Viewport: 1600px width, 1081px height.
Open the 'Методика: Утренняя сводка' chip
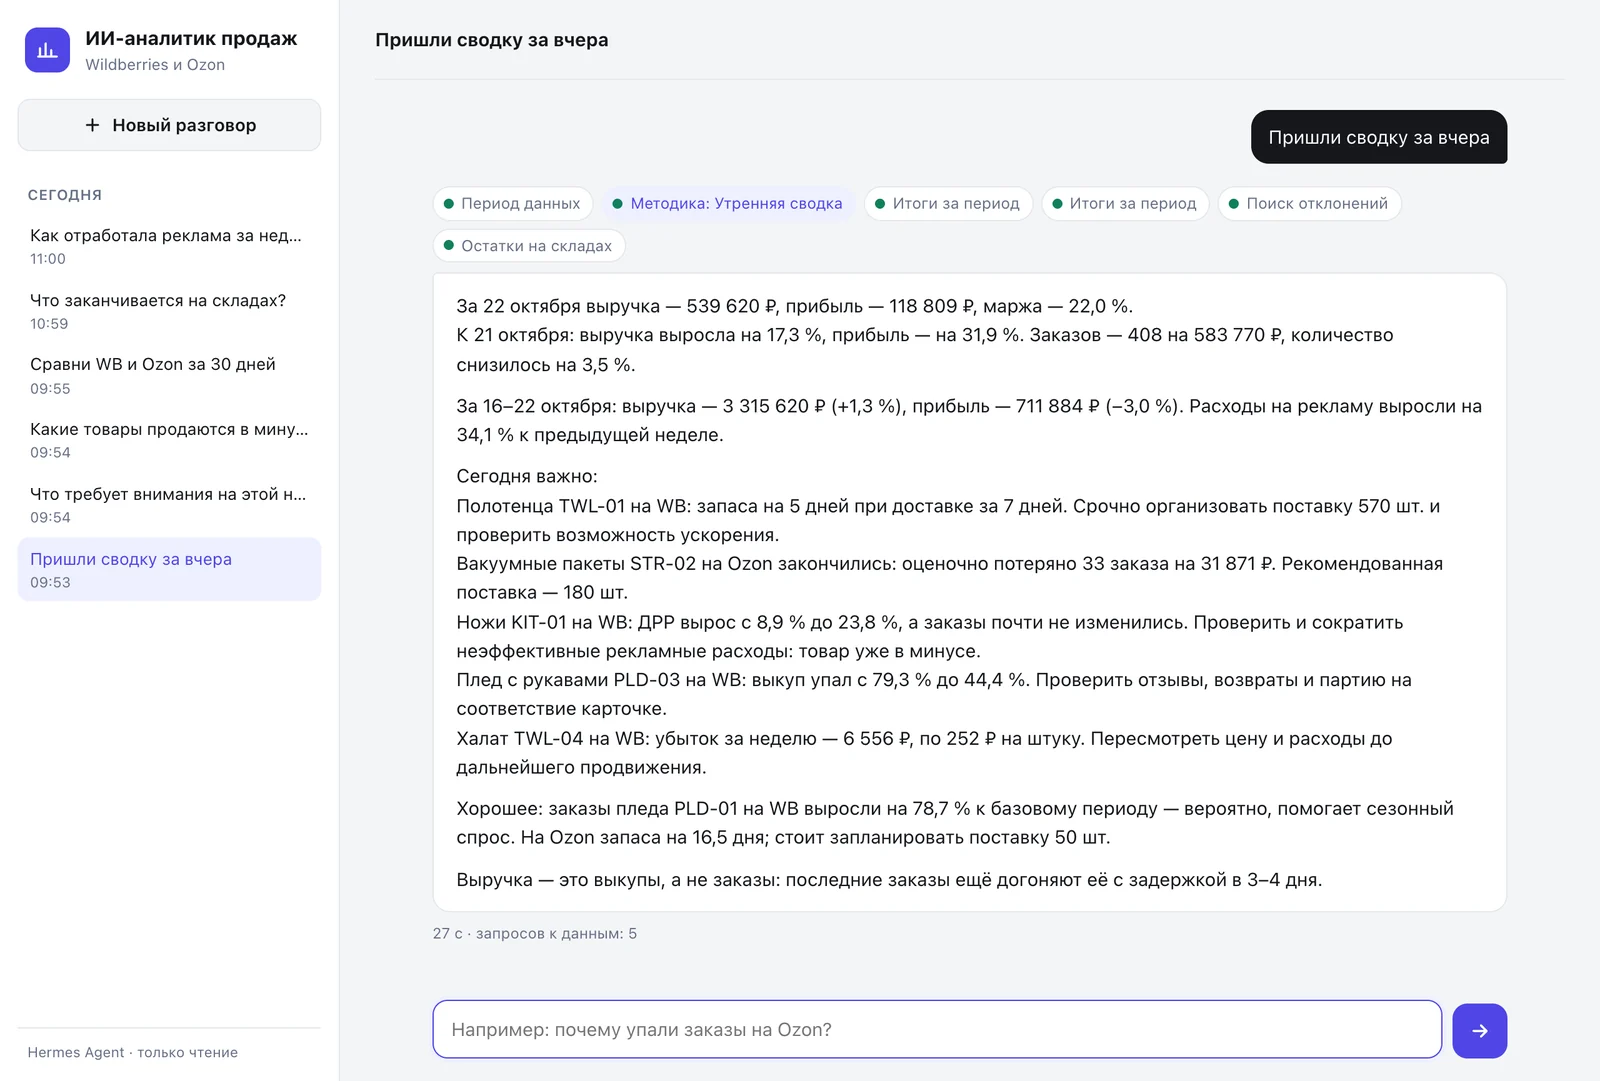728,204
